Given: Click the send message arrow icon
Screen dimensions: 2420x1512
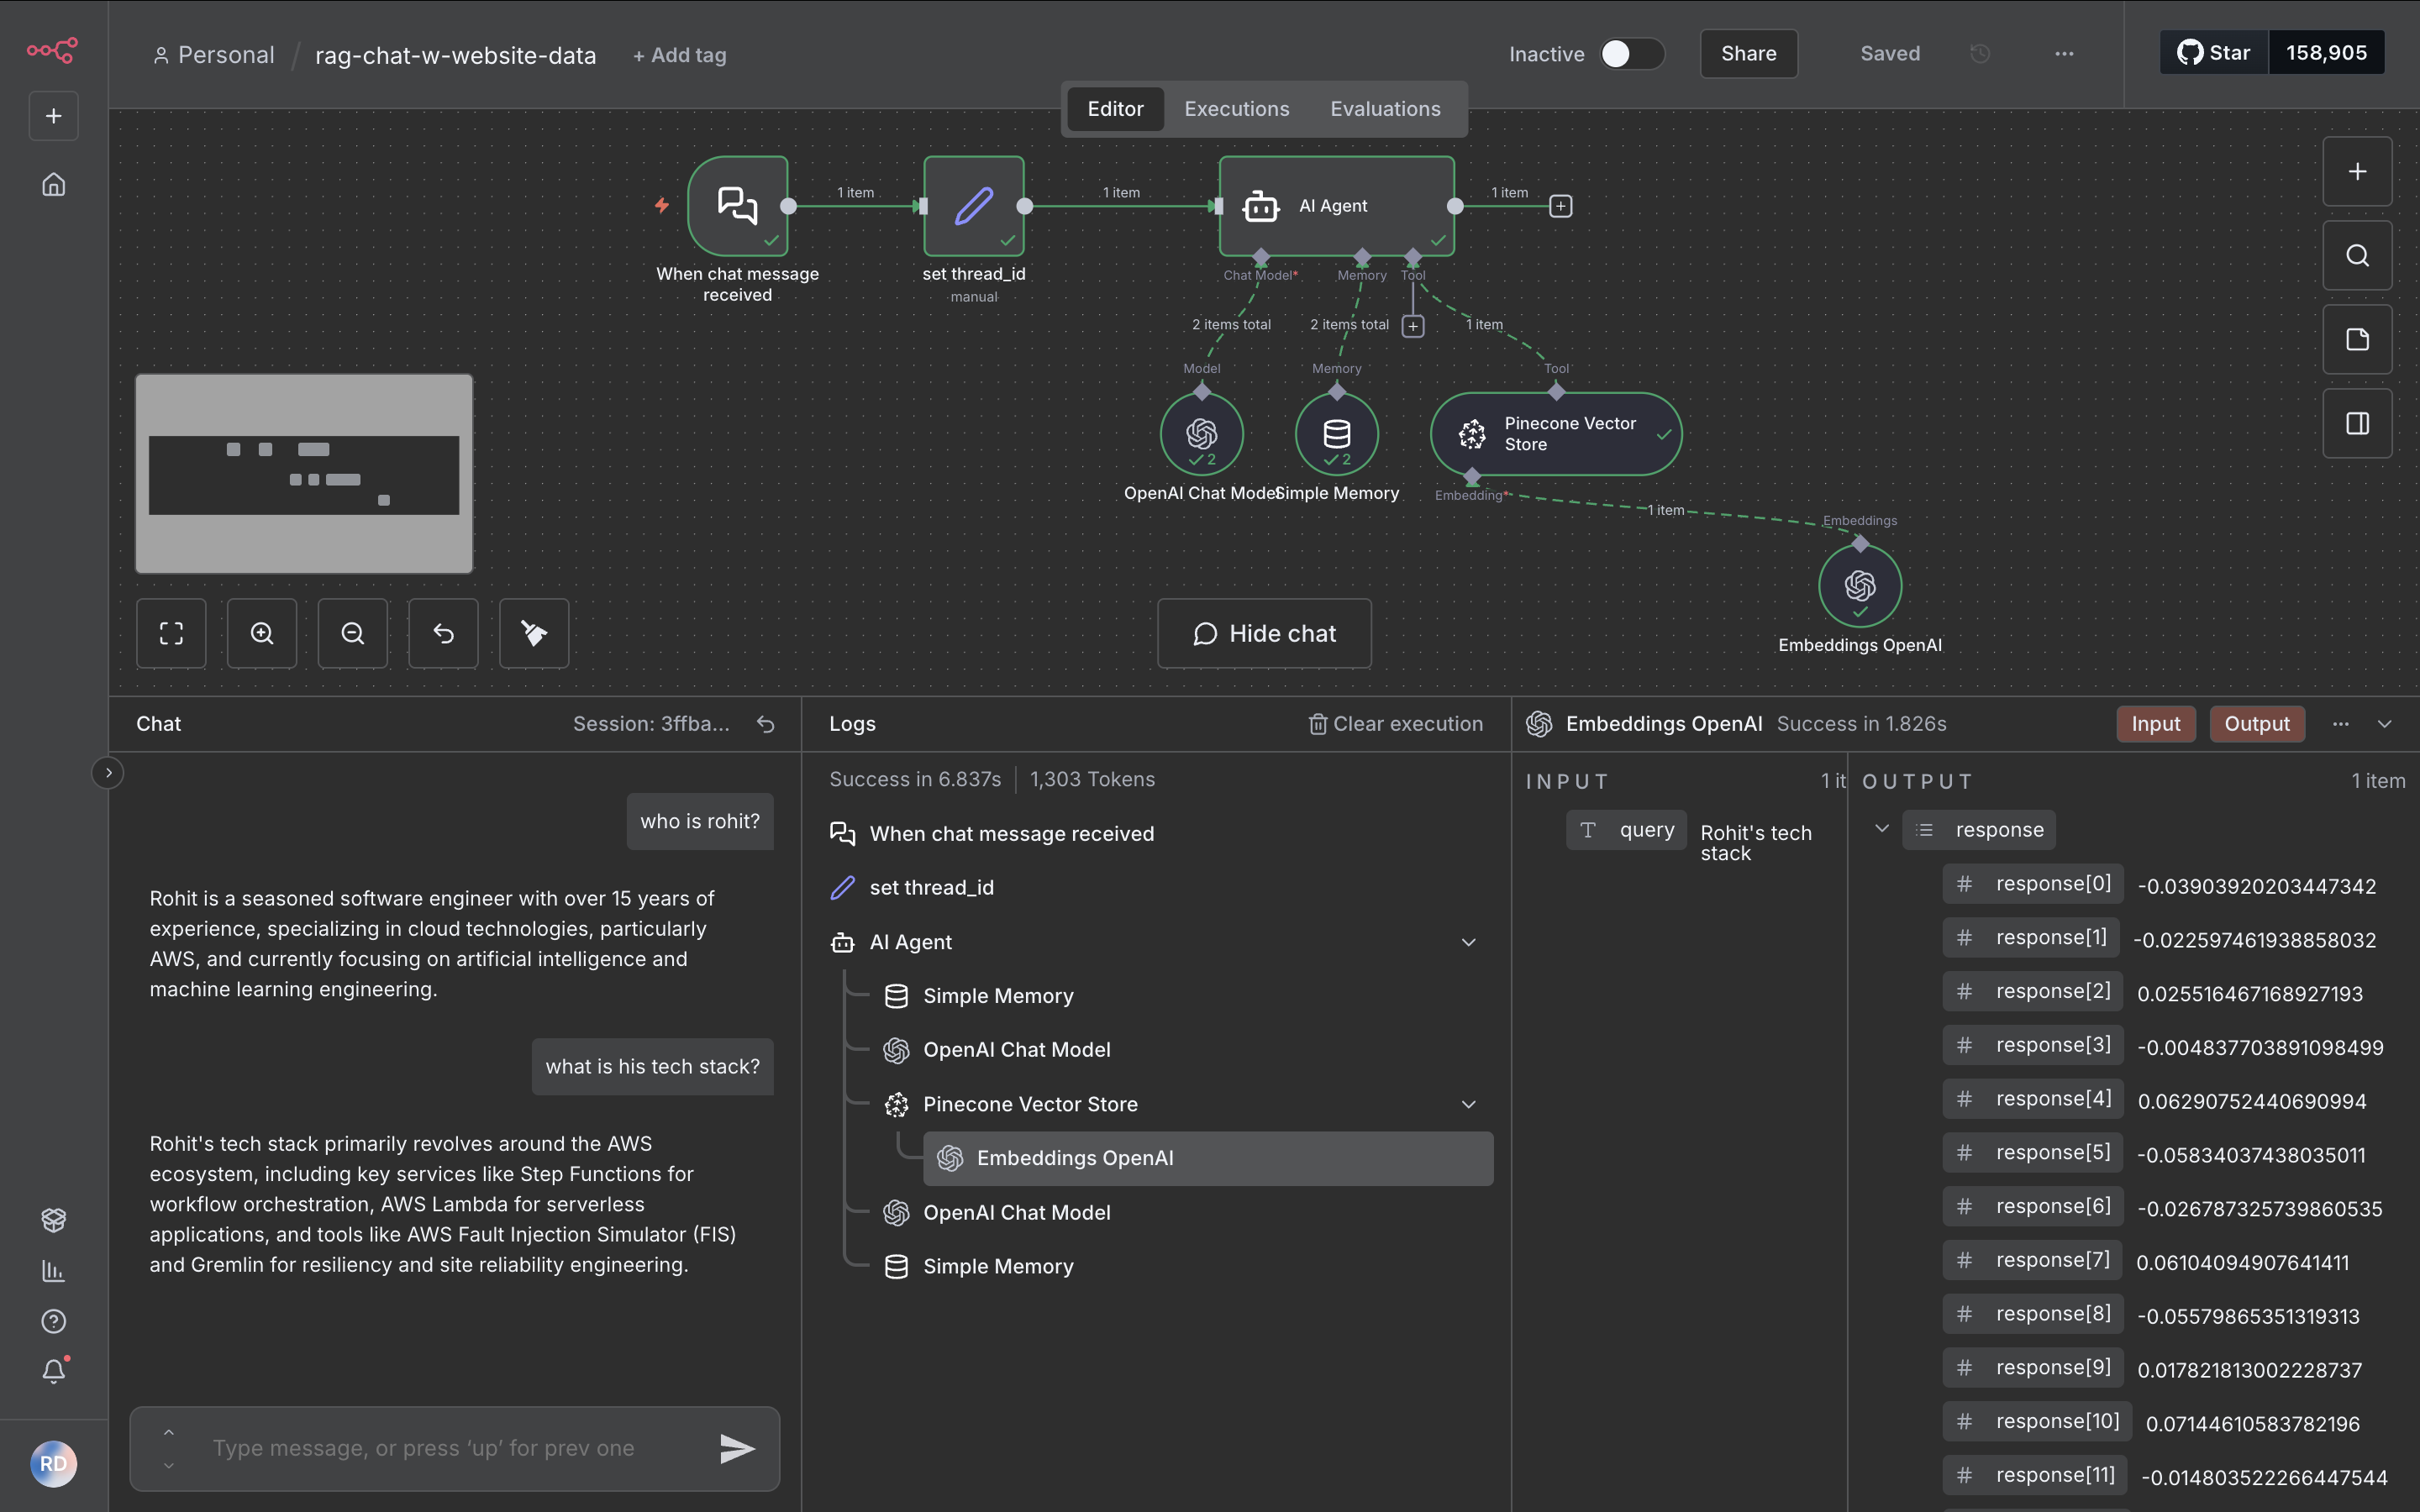Looking at the screenshot, I should coord(737,1448).
